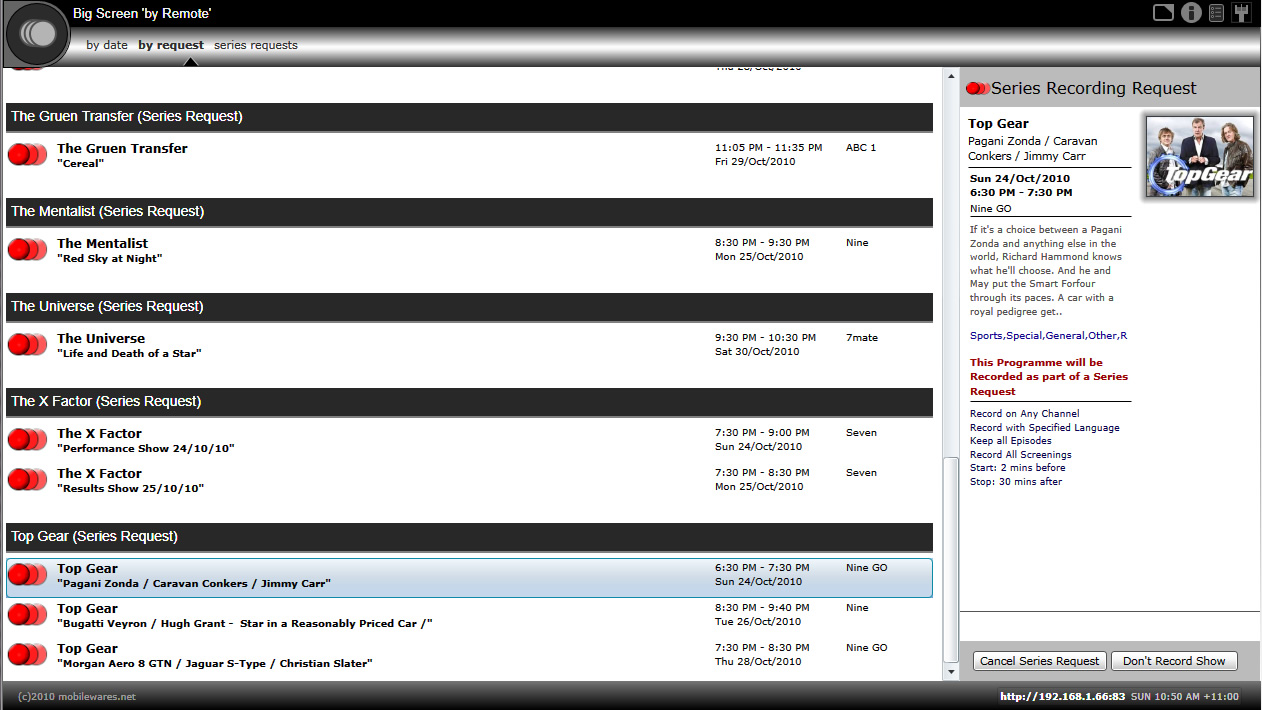Click record icon for X Factor Performance Show
1262x710 pixels.
tap(27, 440)
